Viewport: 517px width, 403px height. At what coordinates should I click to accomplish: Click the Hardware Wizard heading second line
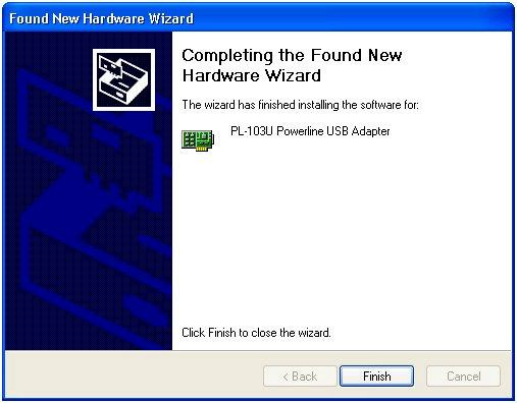click(x=252, y=75)
